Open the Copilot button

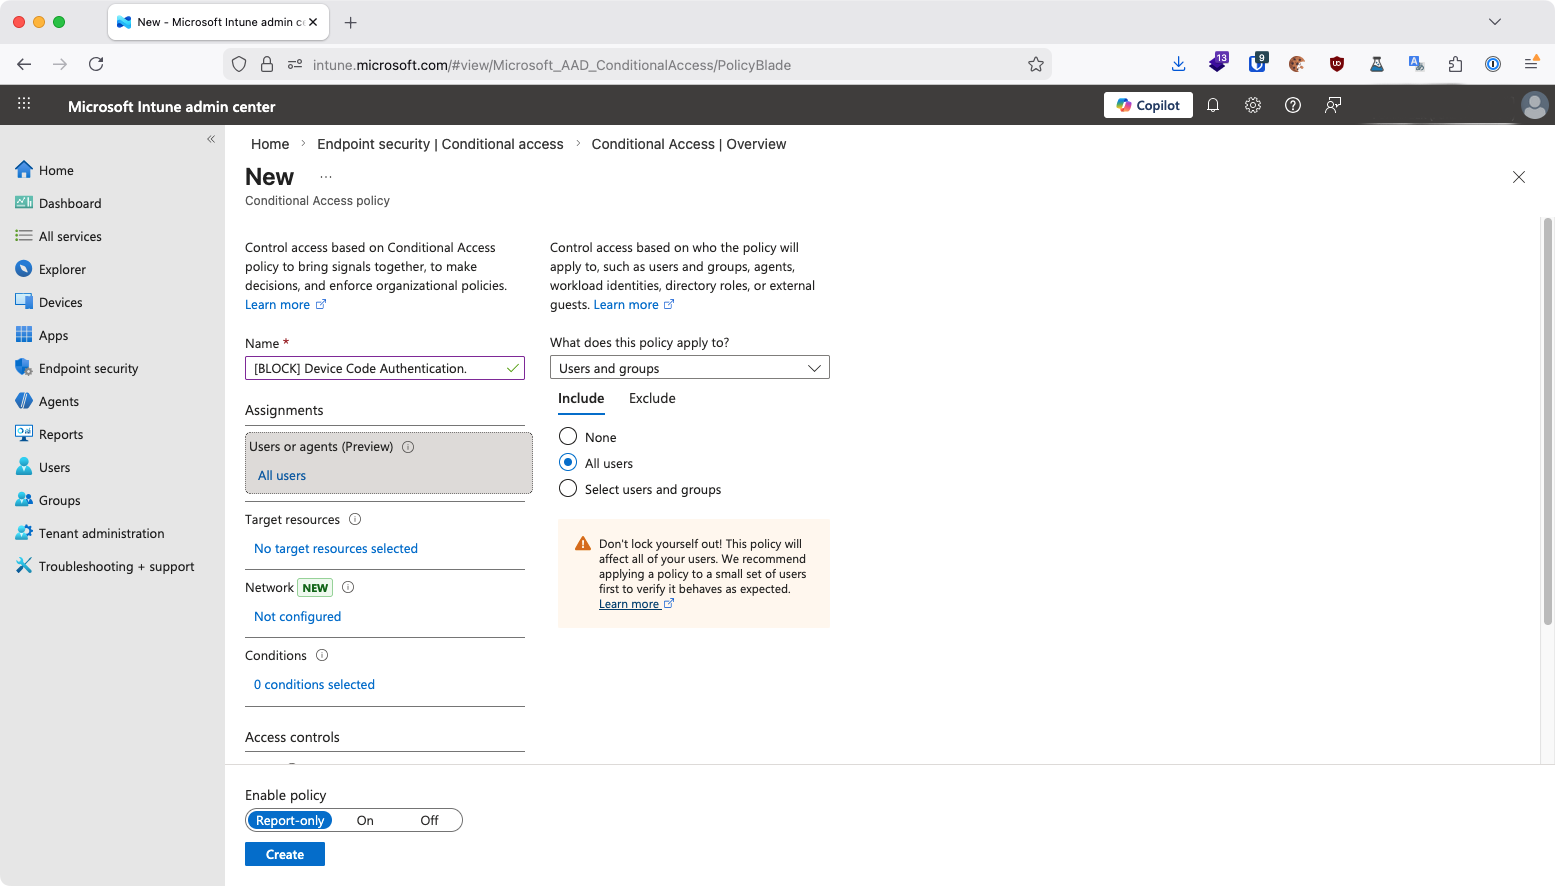[x=1148, y=105]
